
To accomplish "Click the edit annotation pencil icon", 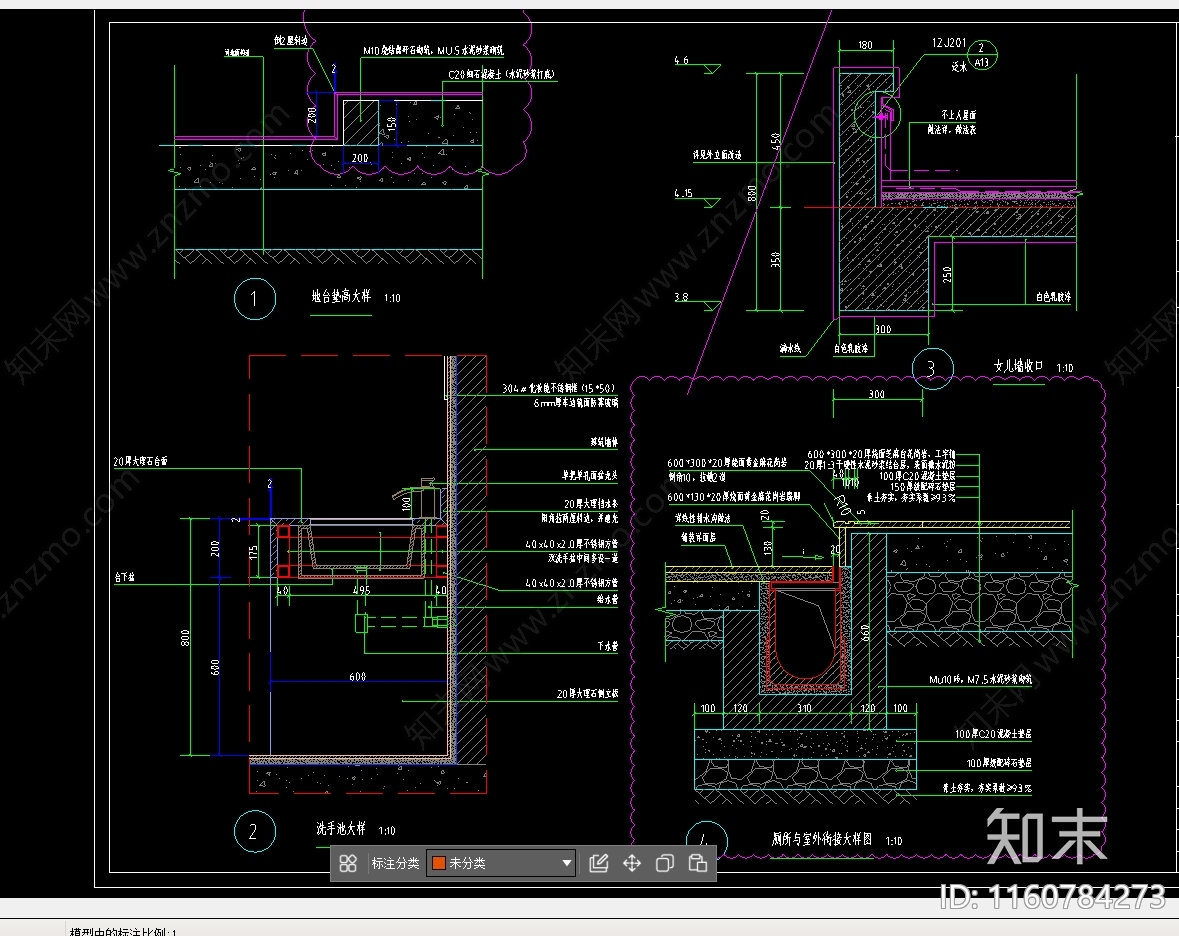I will [x=599, y=863].
